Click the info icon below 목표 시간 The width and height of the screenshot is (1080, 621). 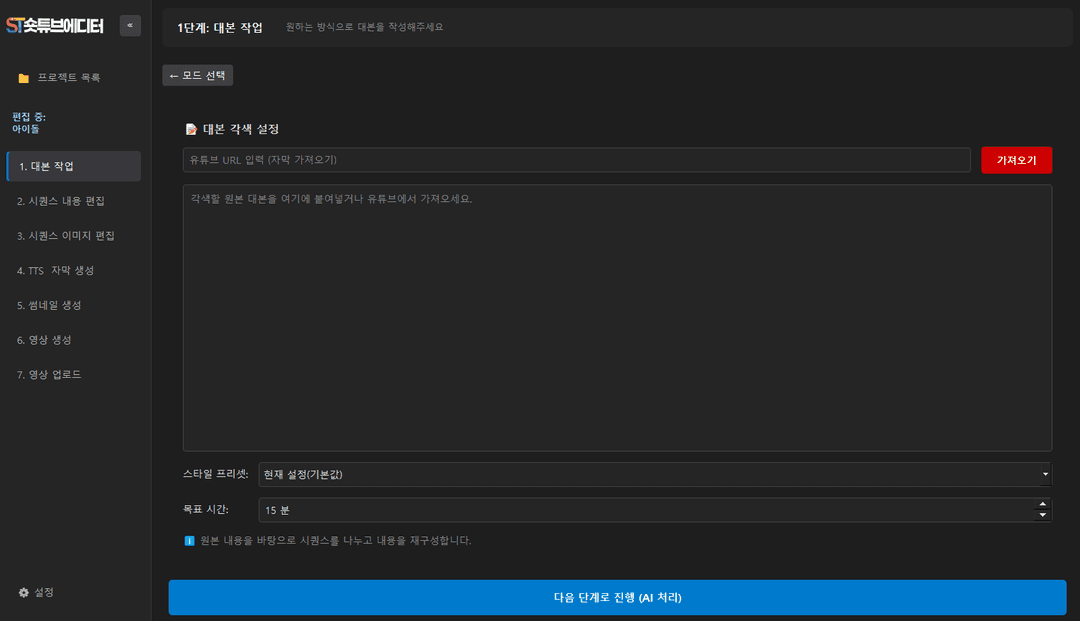pyautogui.click(x=189, y=541)
